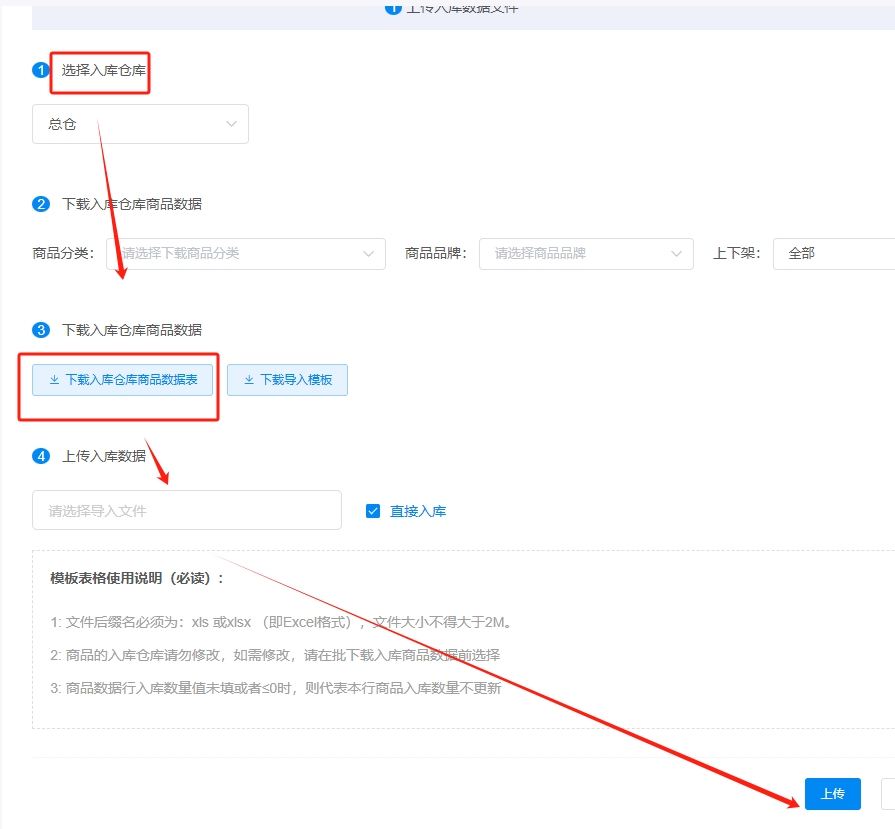Toggle the 直接入库 checkbox

tap(373, 511)
